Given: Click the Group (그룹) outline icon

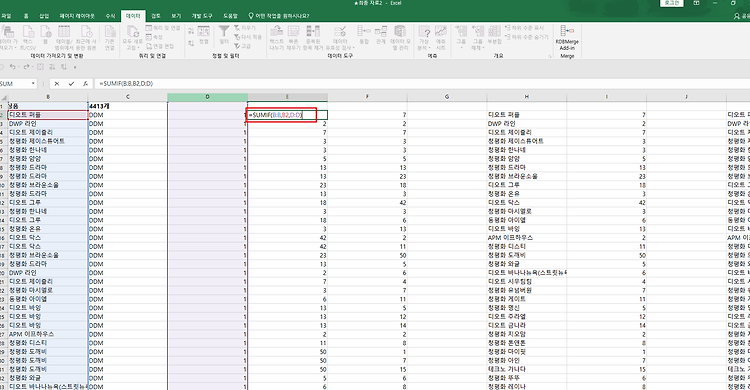Looking at the screenshot, I should (461, 32).
